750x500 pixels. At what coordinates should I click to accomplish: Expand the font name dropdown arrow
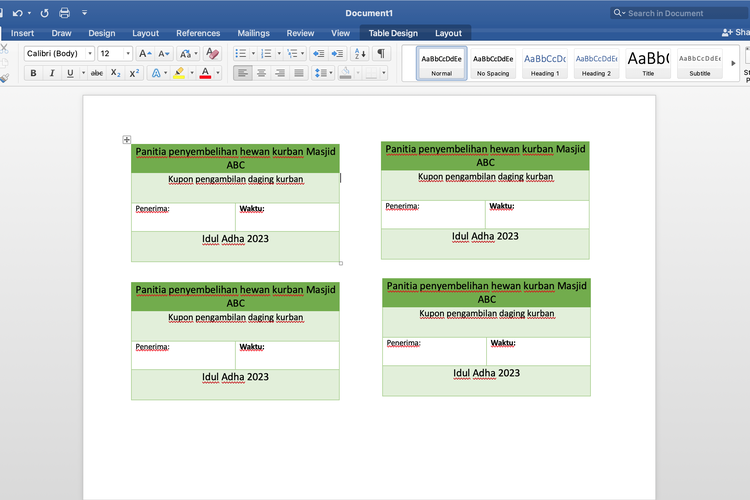(x=90, y=54)
